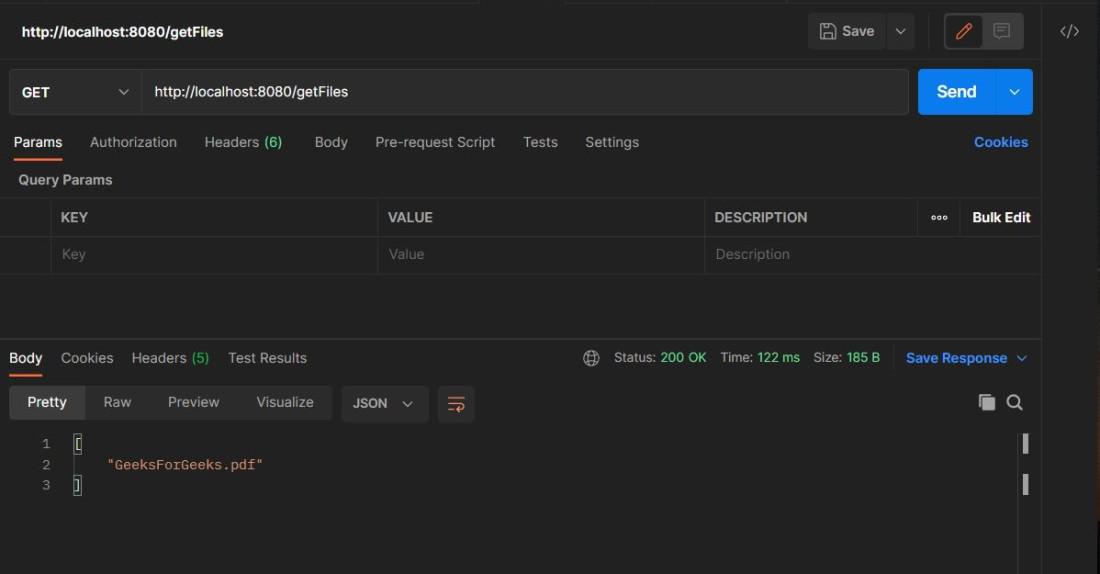Image resolution: width=1100 pixels, height=574 pixels.
Task: Click the Size 185 B value
Action: point(863,357)
